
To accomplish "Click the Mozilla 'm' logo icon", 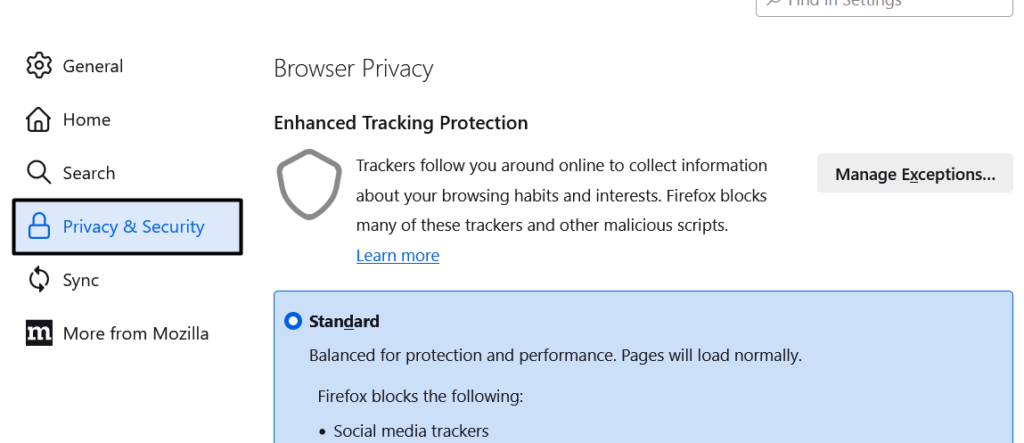I will pos(38,333).
